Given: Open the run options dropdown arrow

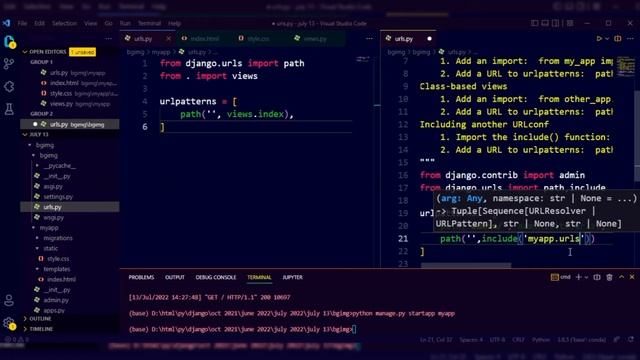Looking at the screenshot, I should pos(607,38).
